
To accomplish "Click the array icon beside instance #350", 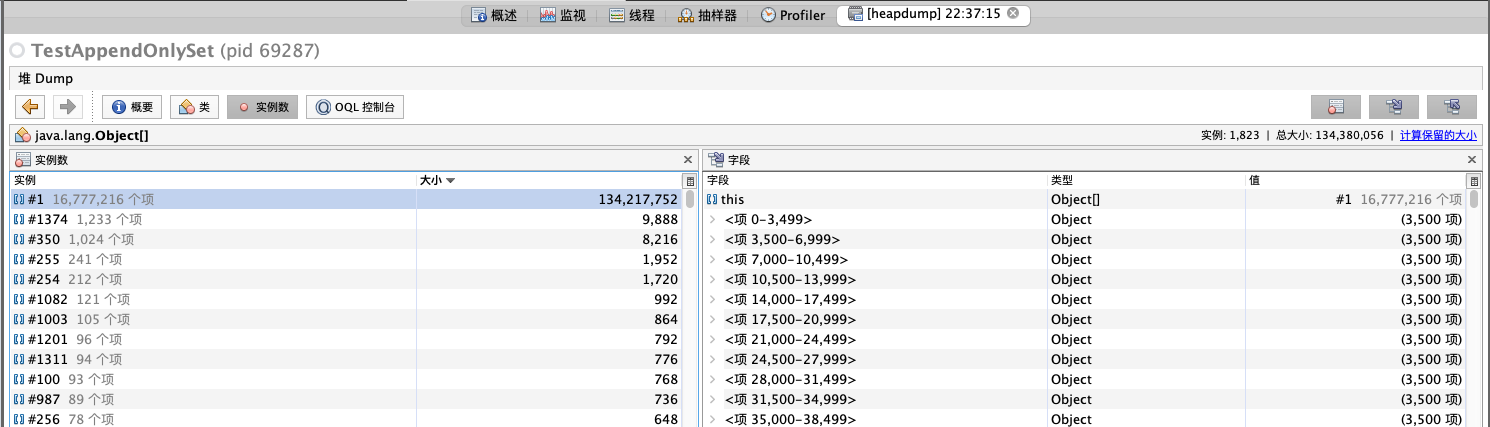I will point(19,239).
